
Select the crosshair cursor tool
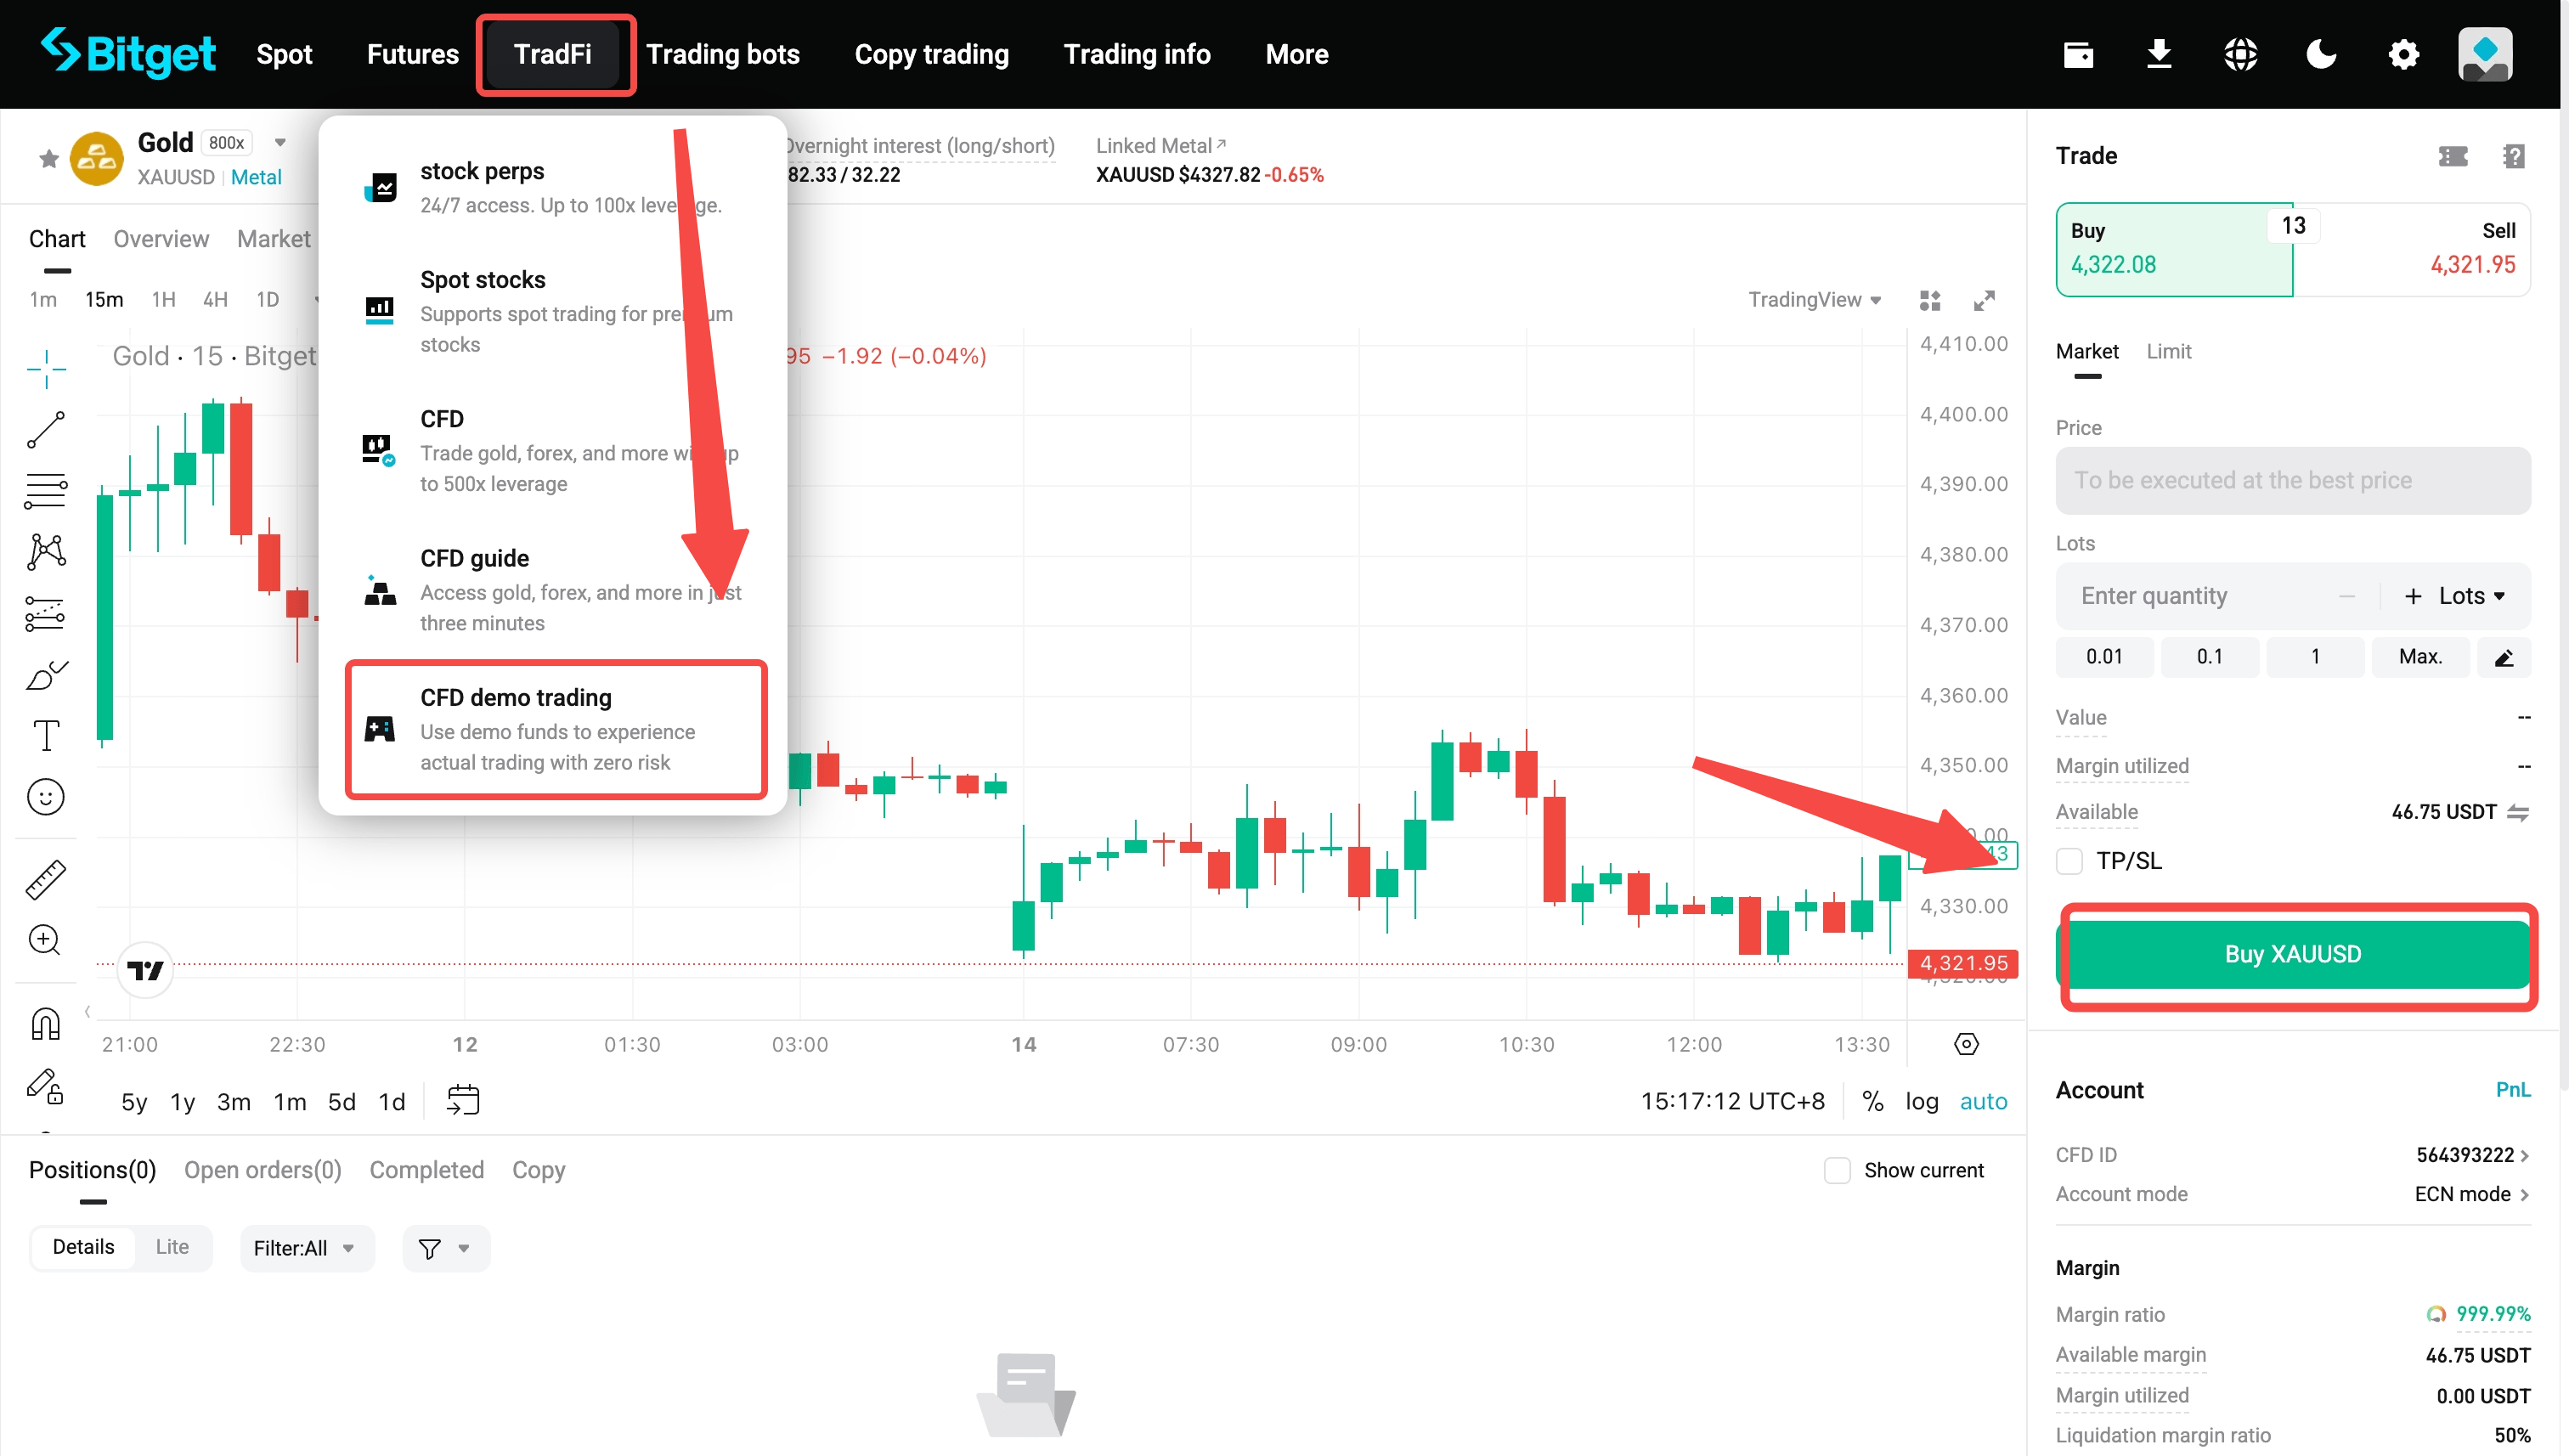[46, 369]
